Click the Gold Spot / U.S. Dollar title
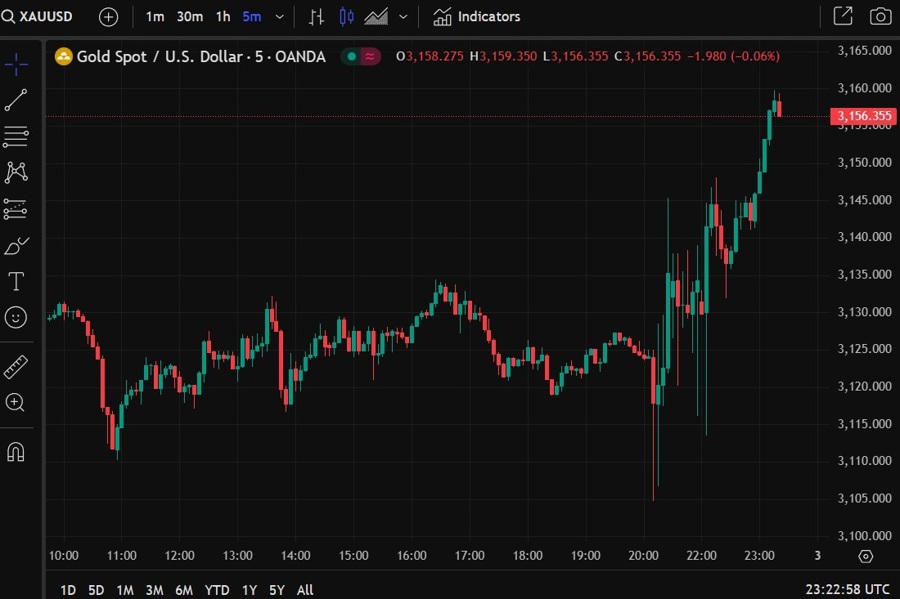Viewport: 900px width, 599px height. coord(201,56)
